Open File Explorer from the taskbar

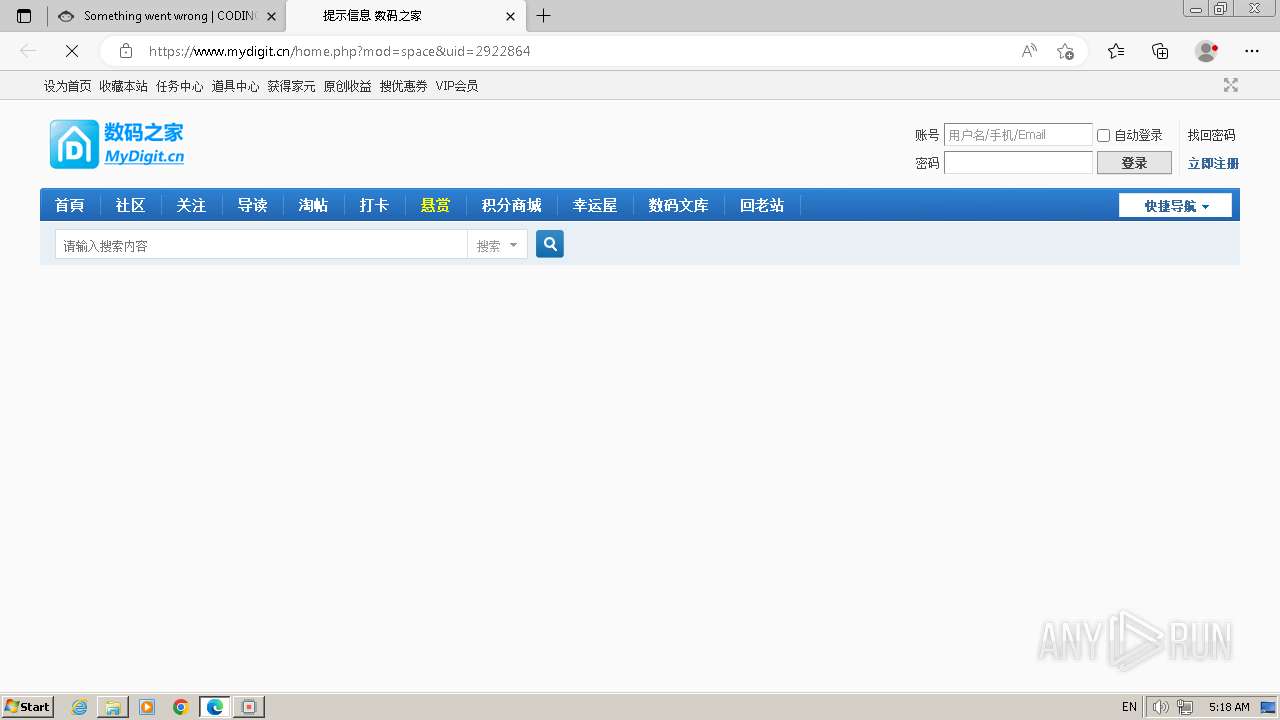pos(113,707)
